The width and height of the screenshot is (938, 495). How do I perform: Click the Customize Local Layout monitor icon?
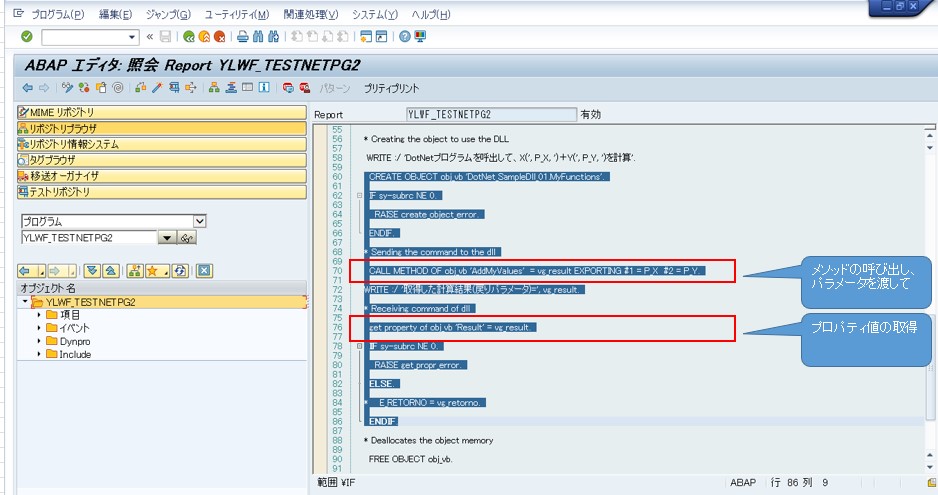click(420, 37)
